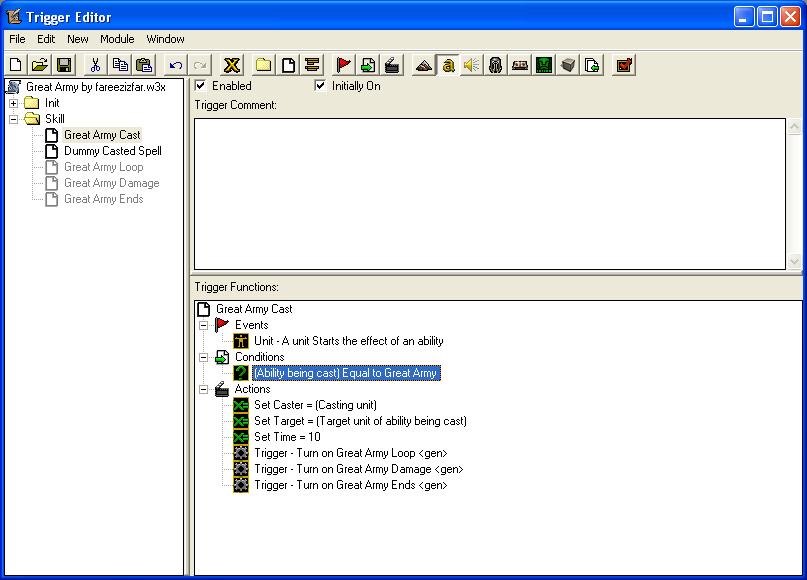807x580 pixels.
Task: Select the Great Army Ends trigger
Action: tap(103, 199)
